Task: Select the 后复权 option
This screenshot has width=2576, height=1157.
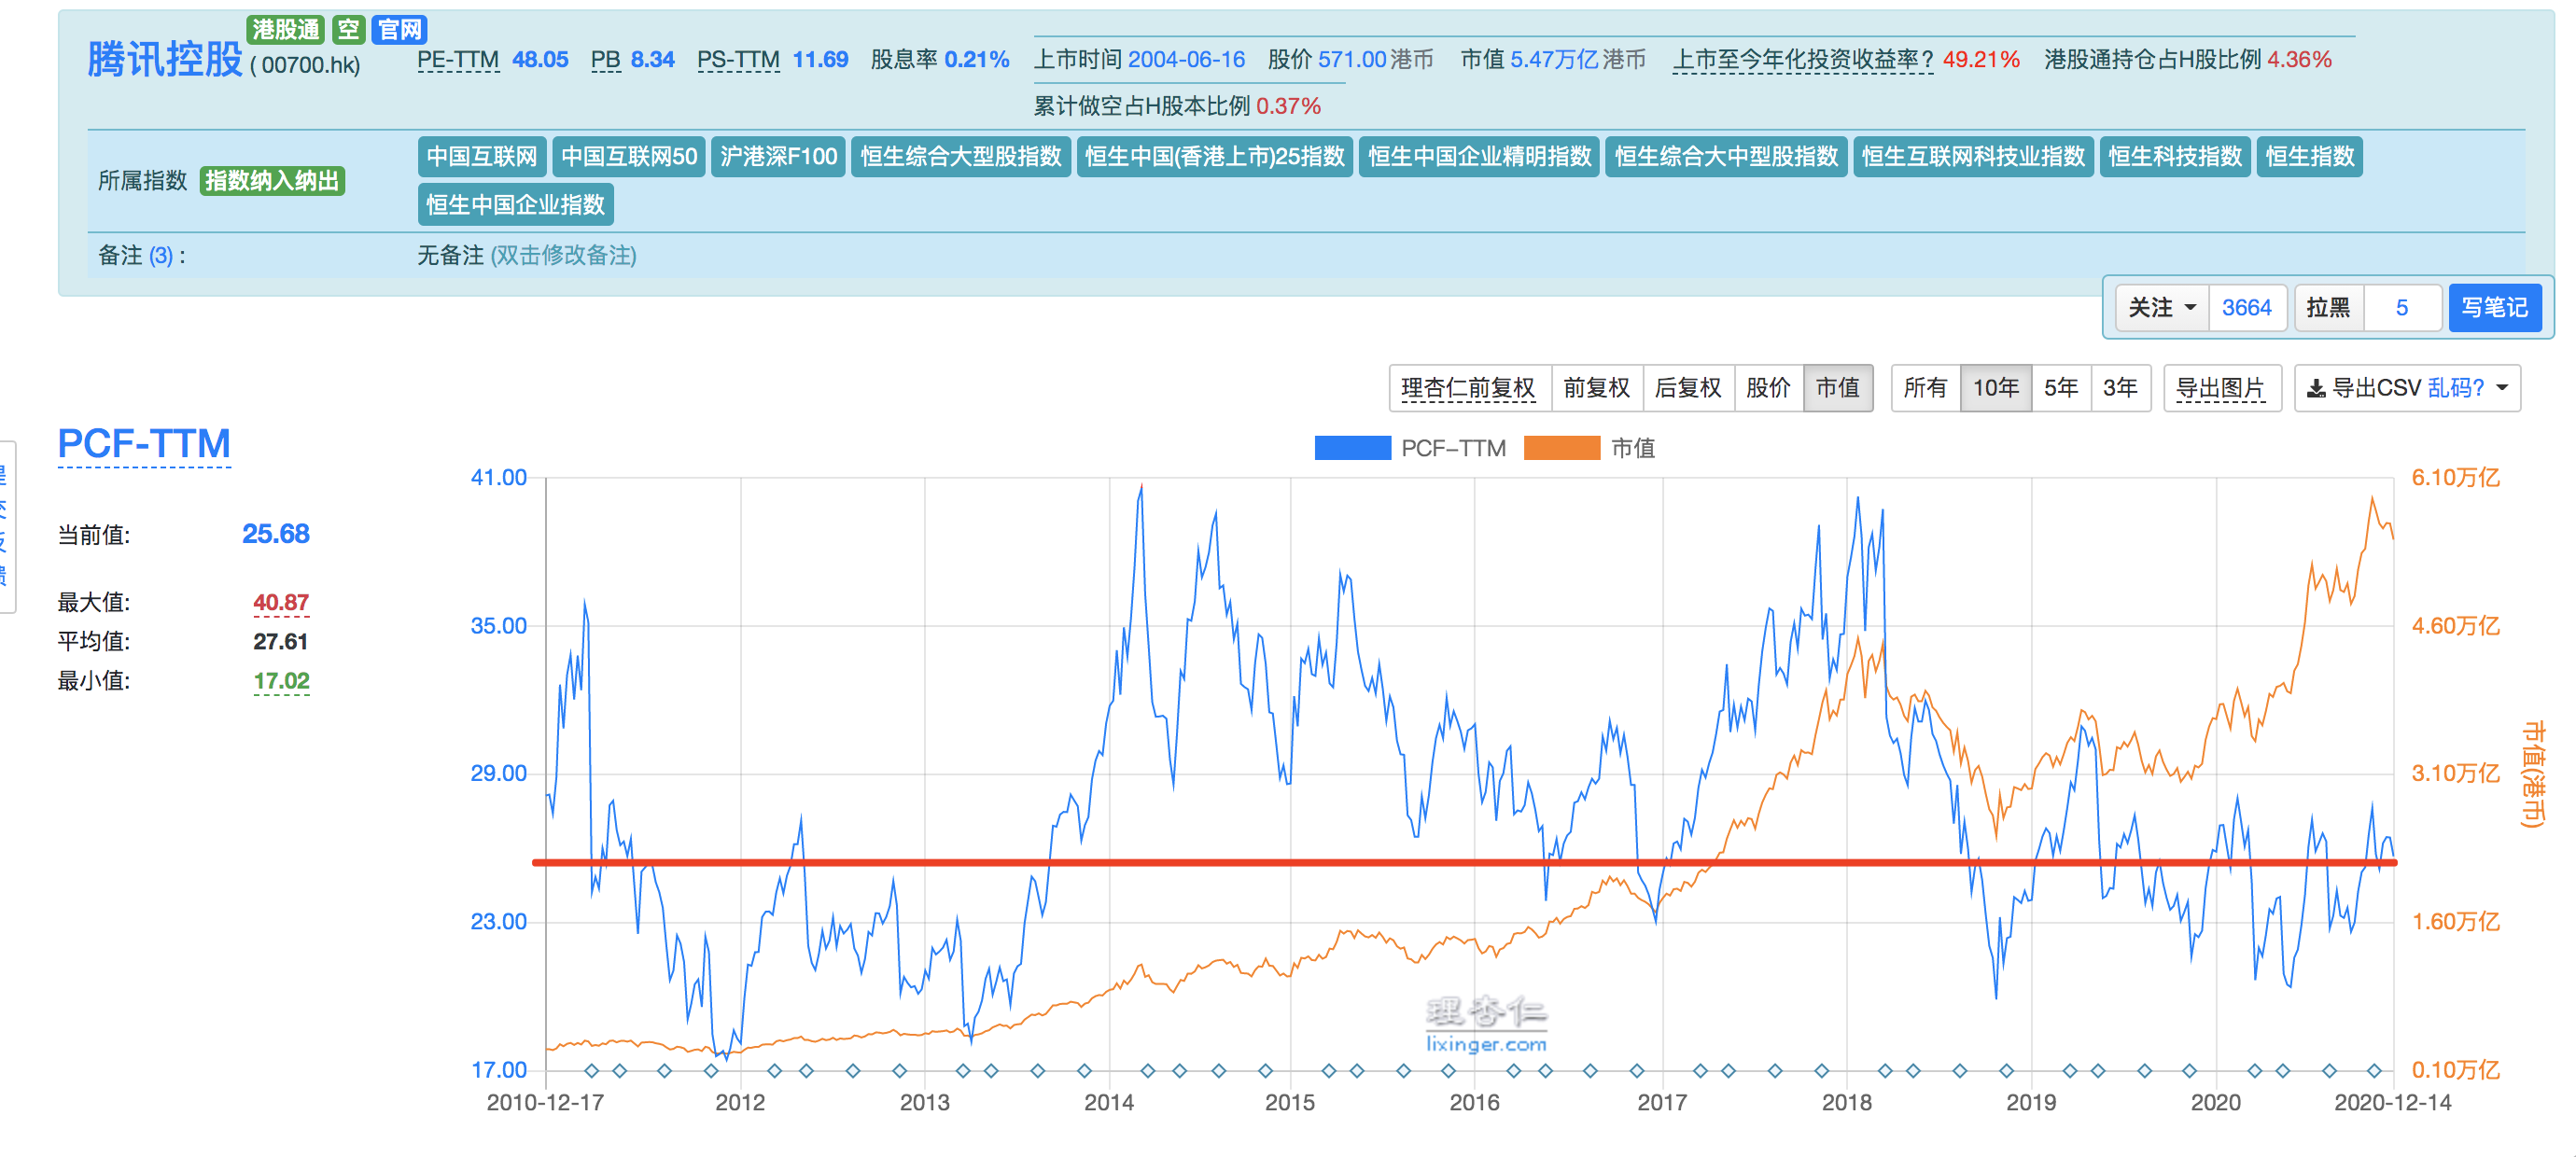Action: click(1688, 388)
